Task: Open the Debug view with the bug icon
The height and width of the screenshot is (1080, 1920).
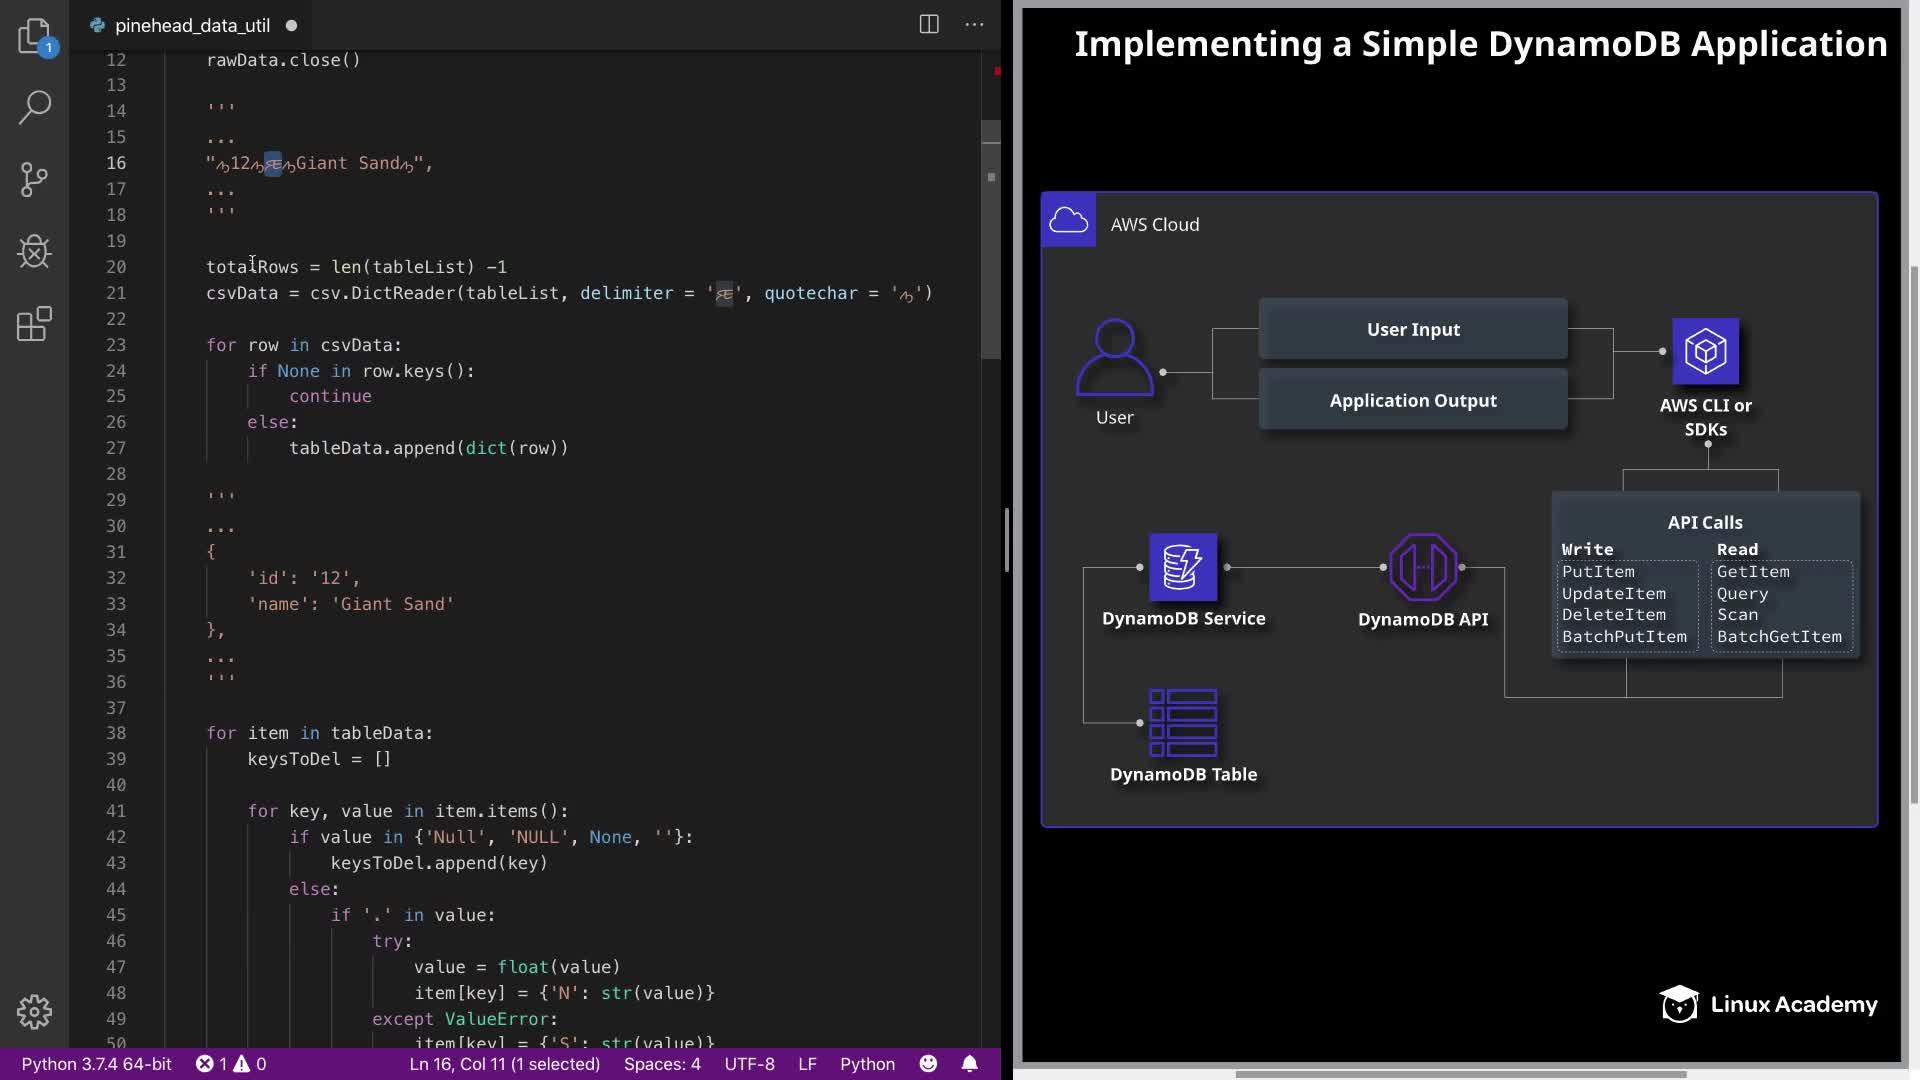Action: (34, 251)
